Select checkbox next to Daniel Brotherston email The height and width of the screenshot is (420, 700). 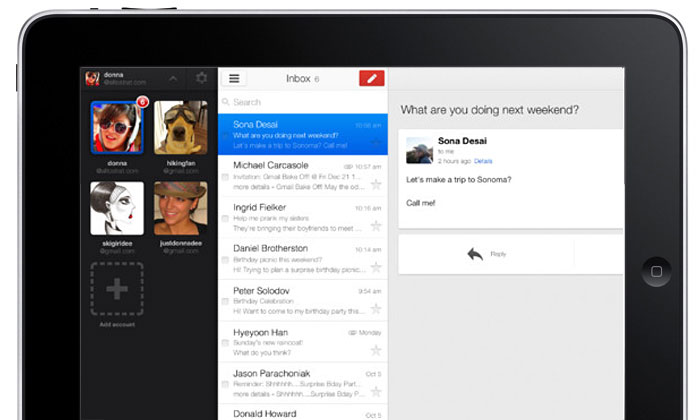point(225,259)
